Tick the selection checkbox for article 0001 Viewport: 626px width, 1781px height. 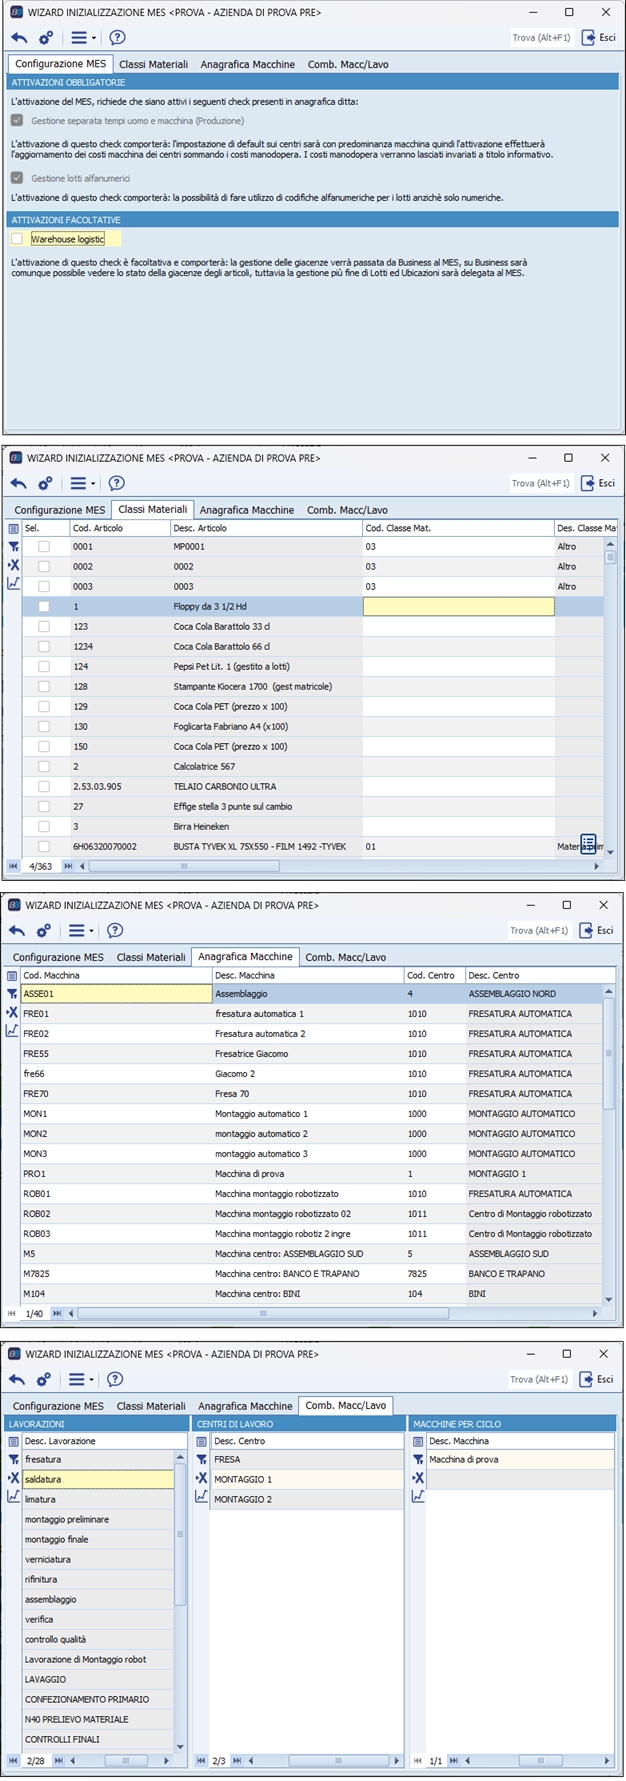tap(44, 547)
